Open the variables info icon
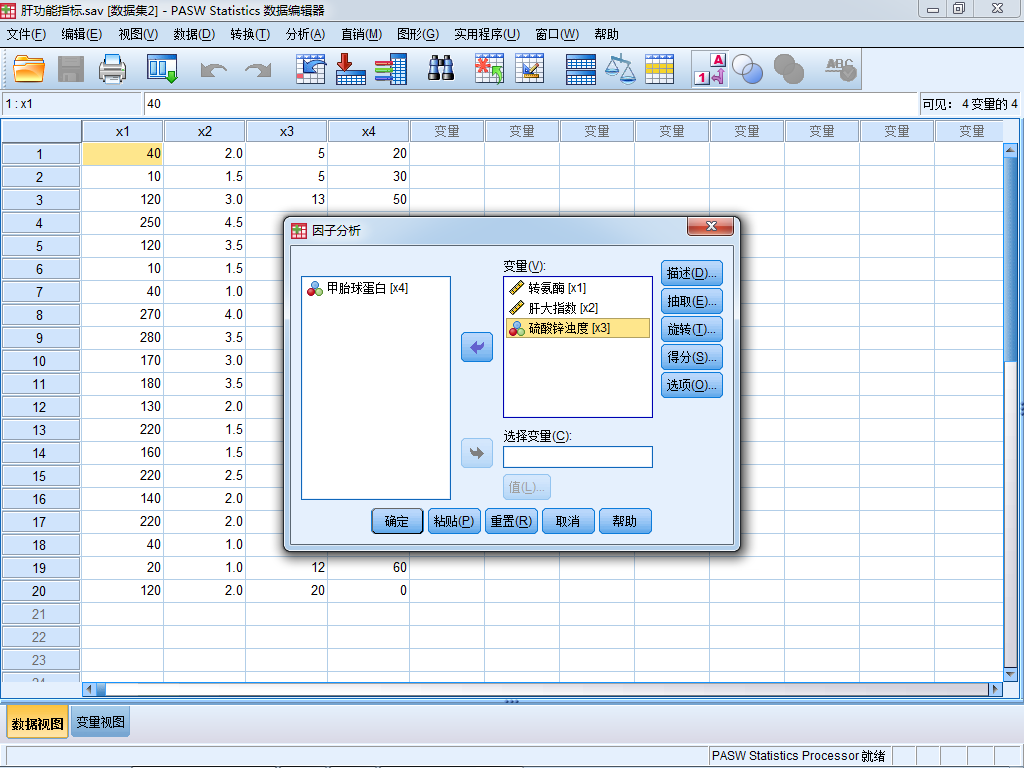 coord(391,69)
